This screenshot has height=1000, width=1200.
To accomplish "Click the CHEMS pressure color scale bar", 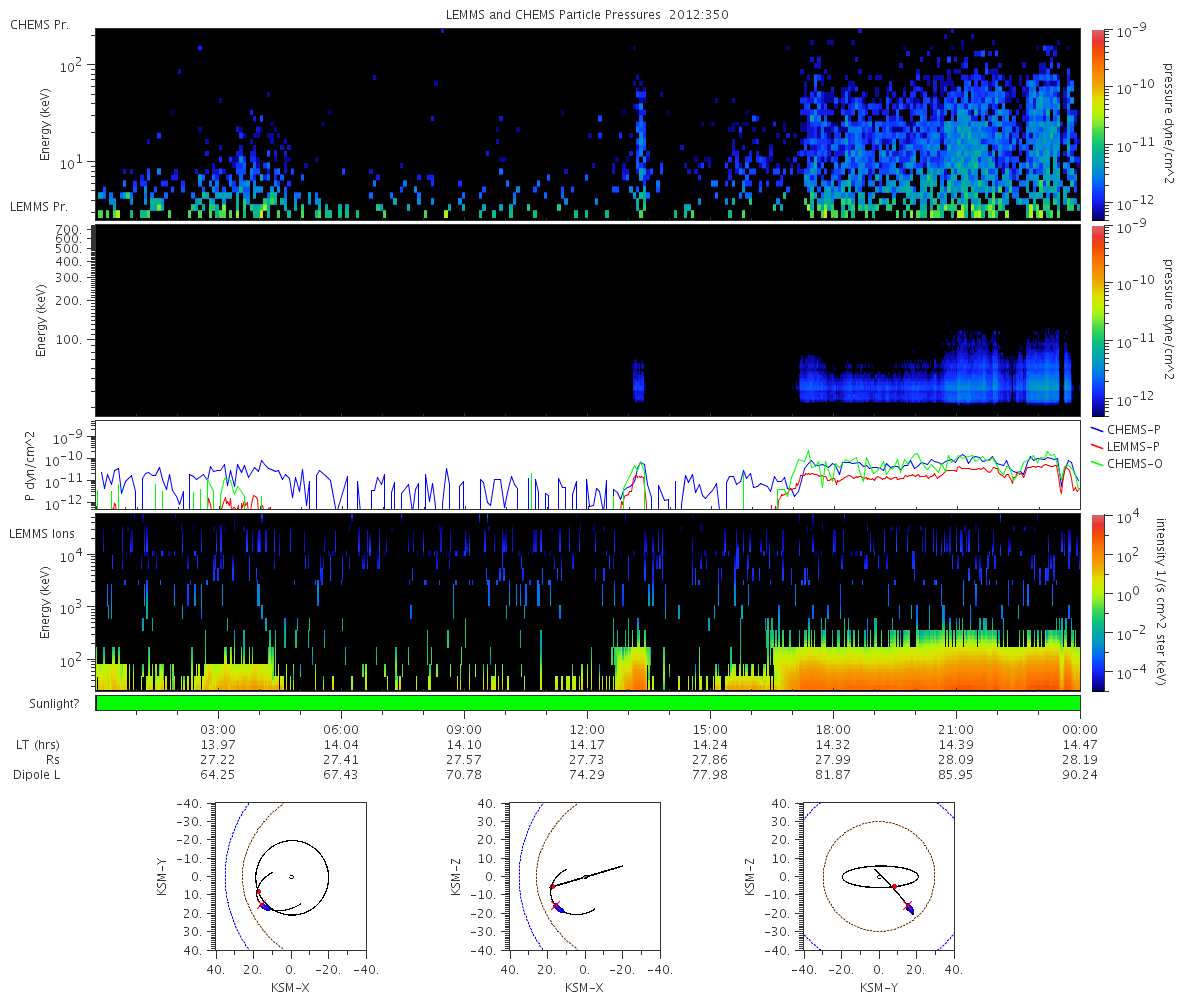I will coord(1098,124).
